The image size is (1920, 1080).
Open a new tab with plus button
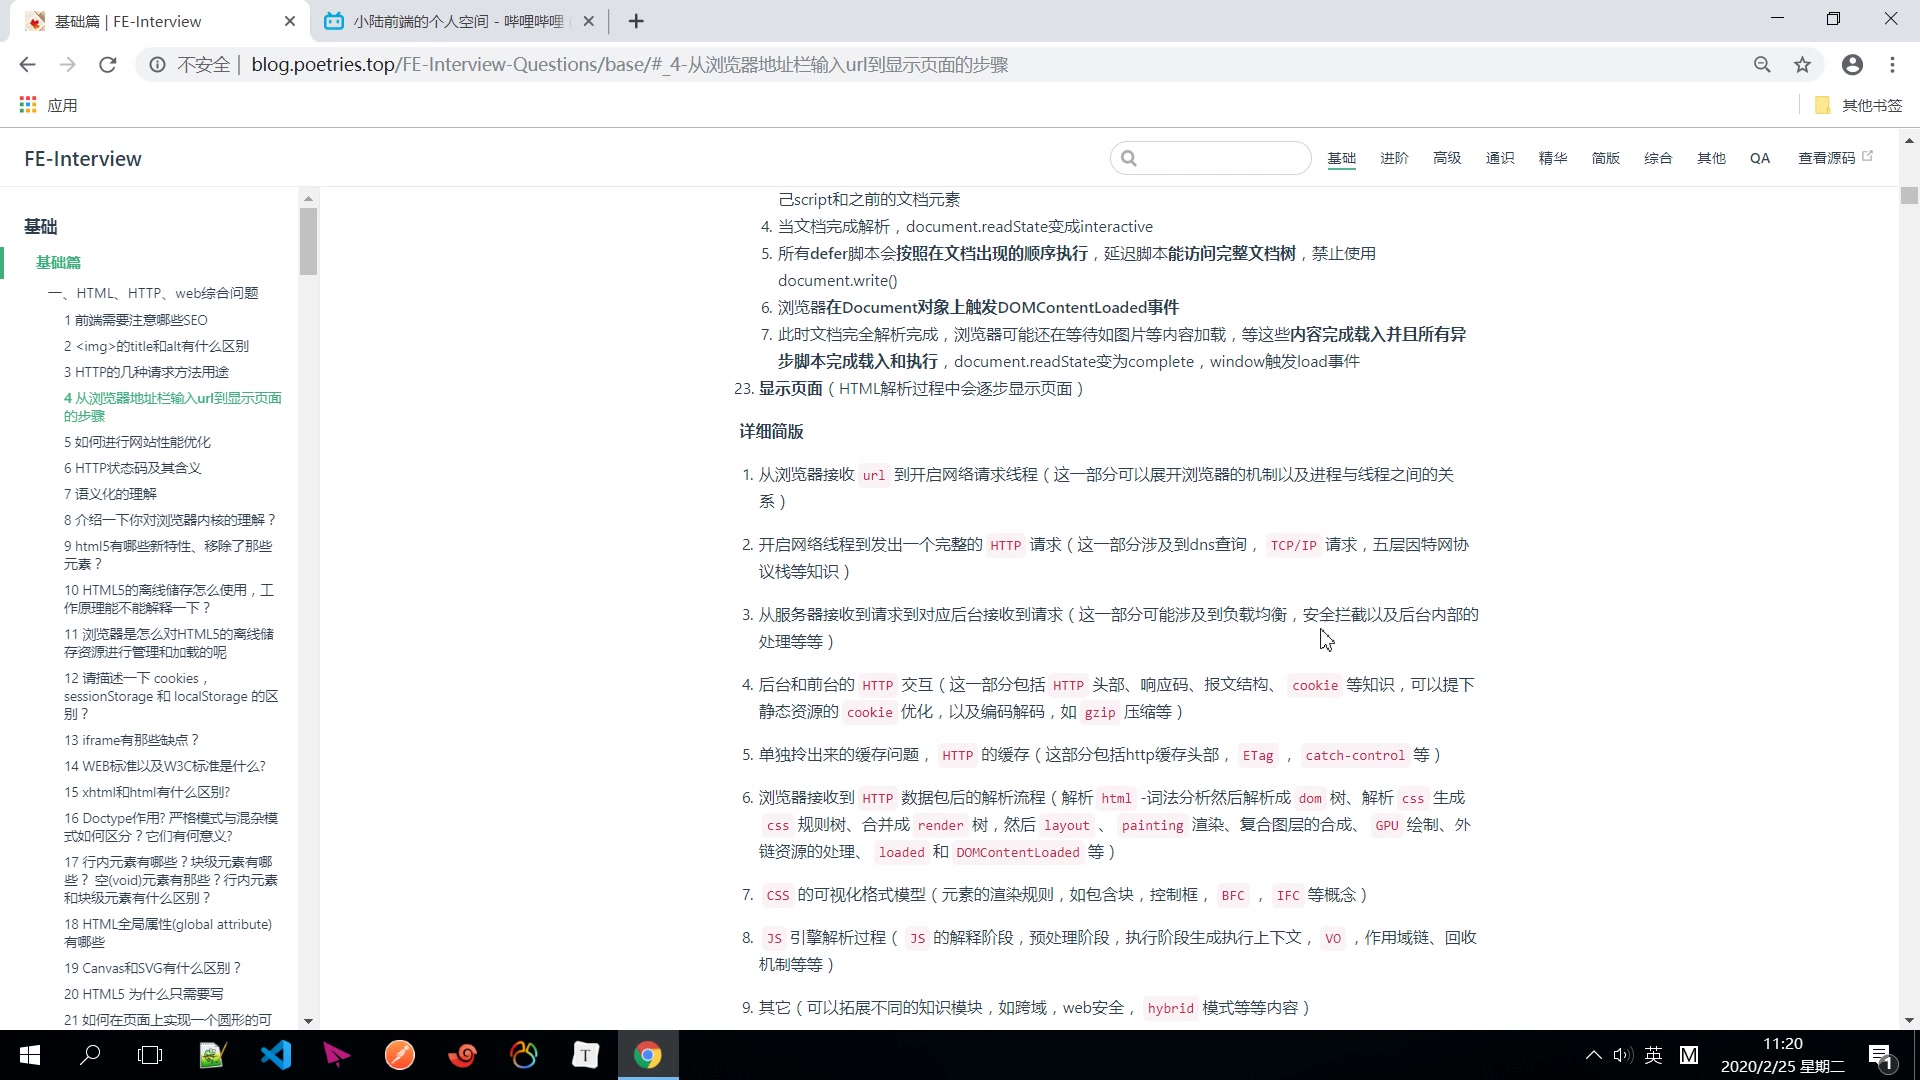636,21
